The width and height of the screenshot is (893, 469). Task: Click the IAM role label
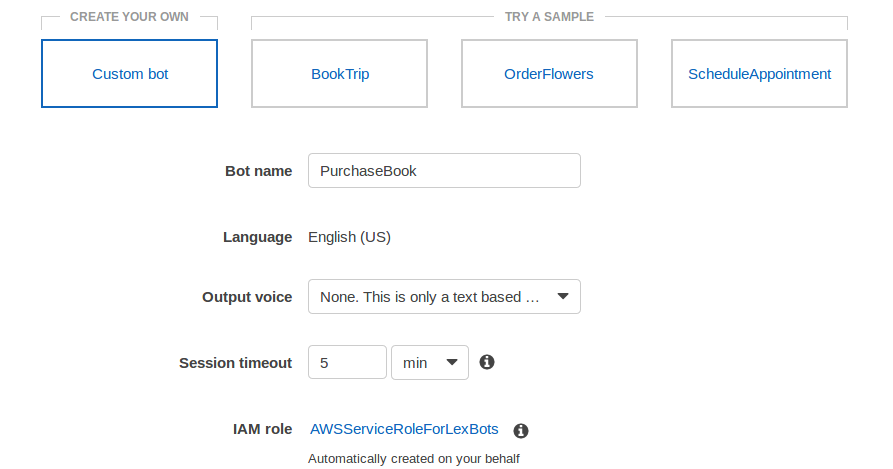point(263,429)
